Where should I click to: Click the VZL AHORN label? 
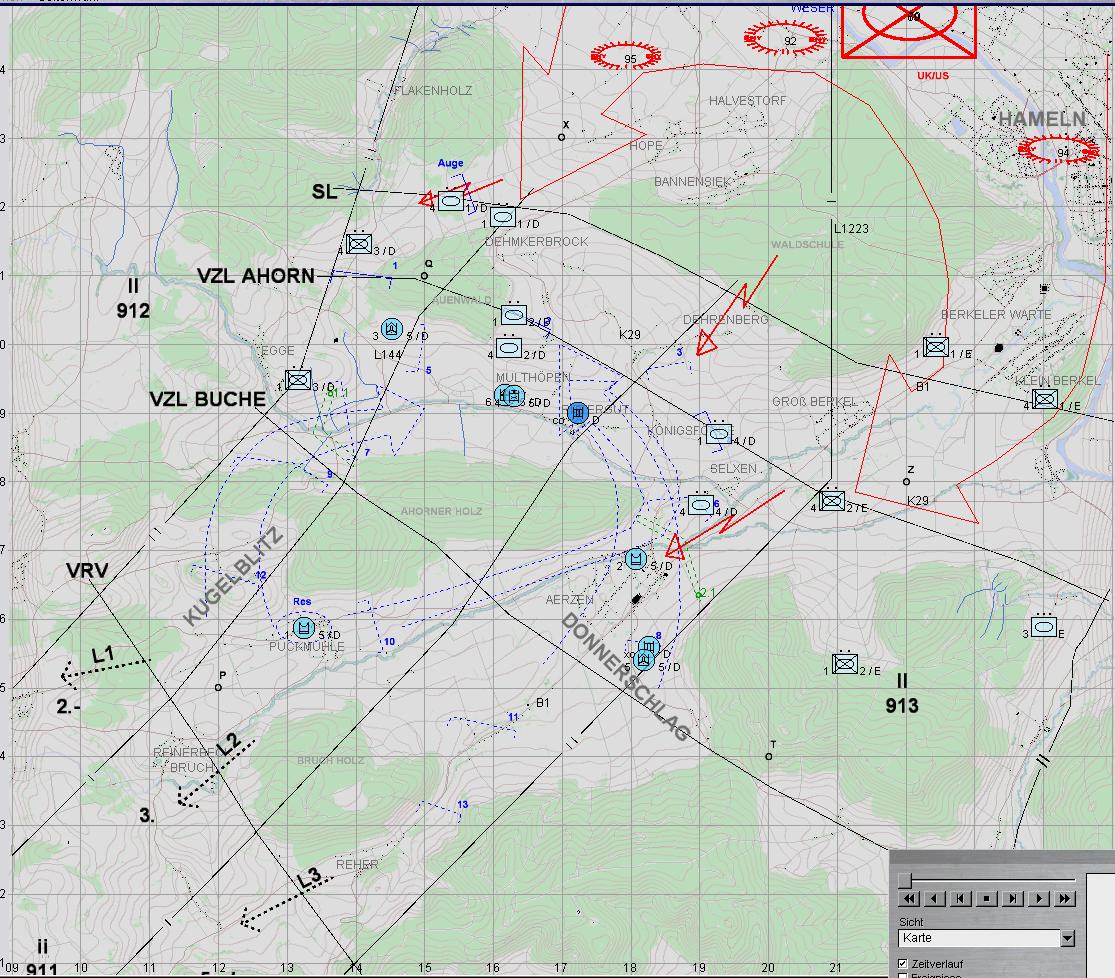click(255, 276)
